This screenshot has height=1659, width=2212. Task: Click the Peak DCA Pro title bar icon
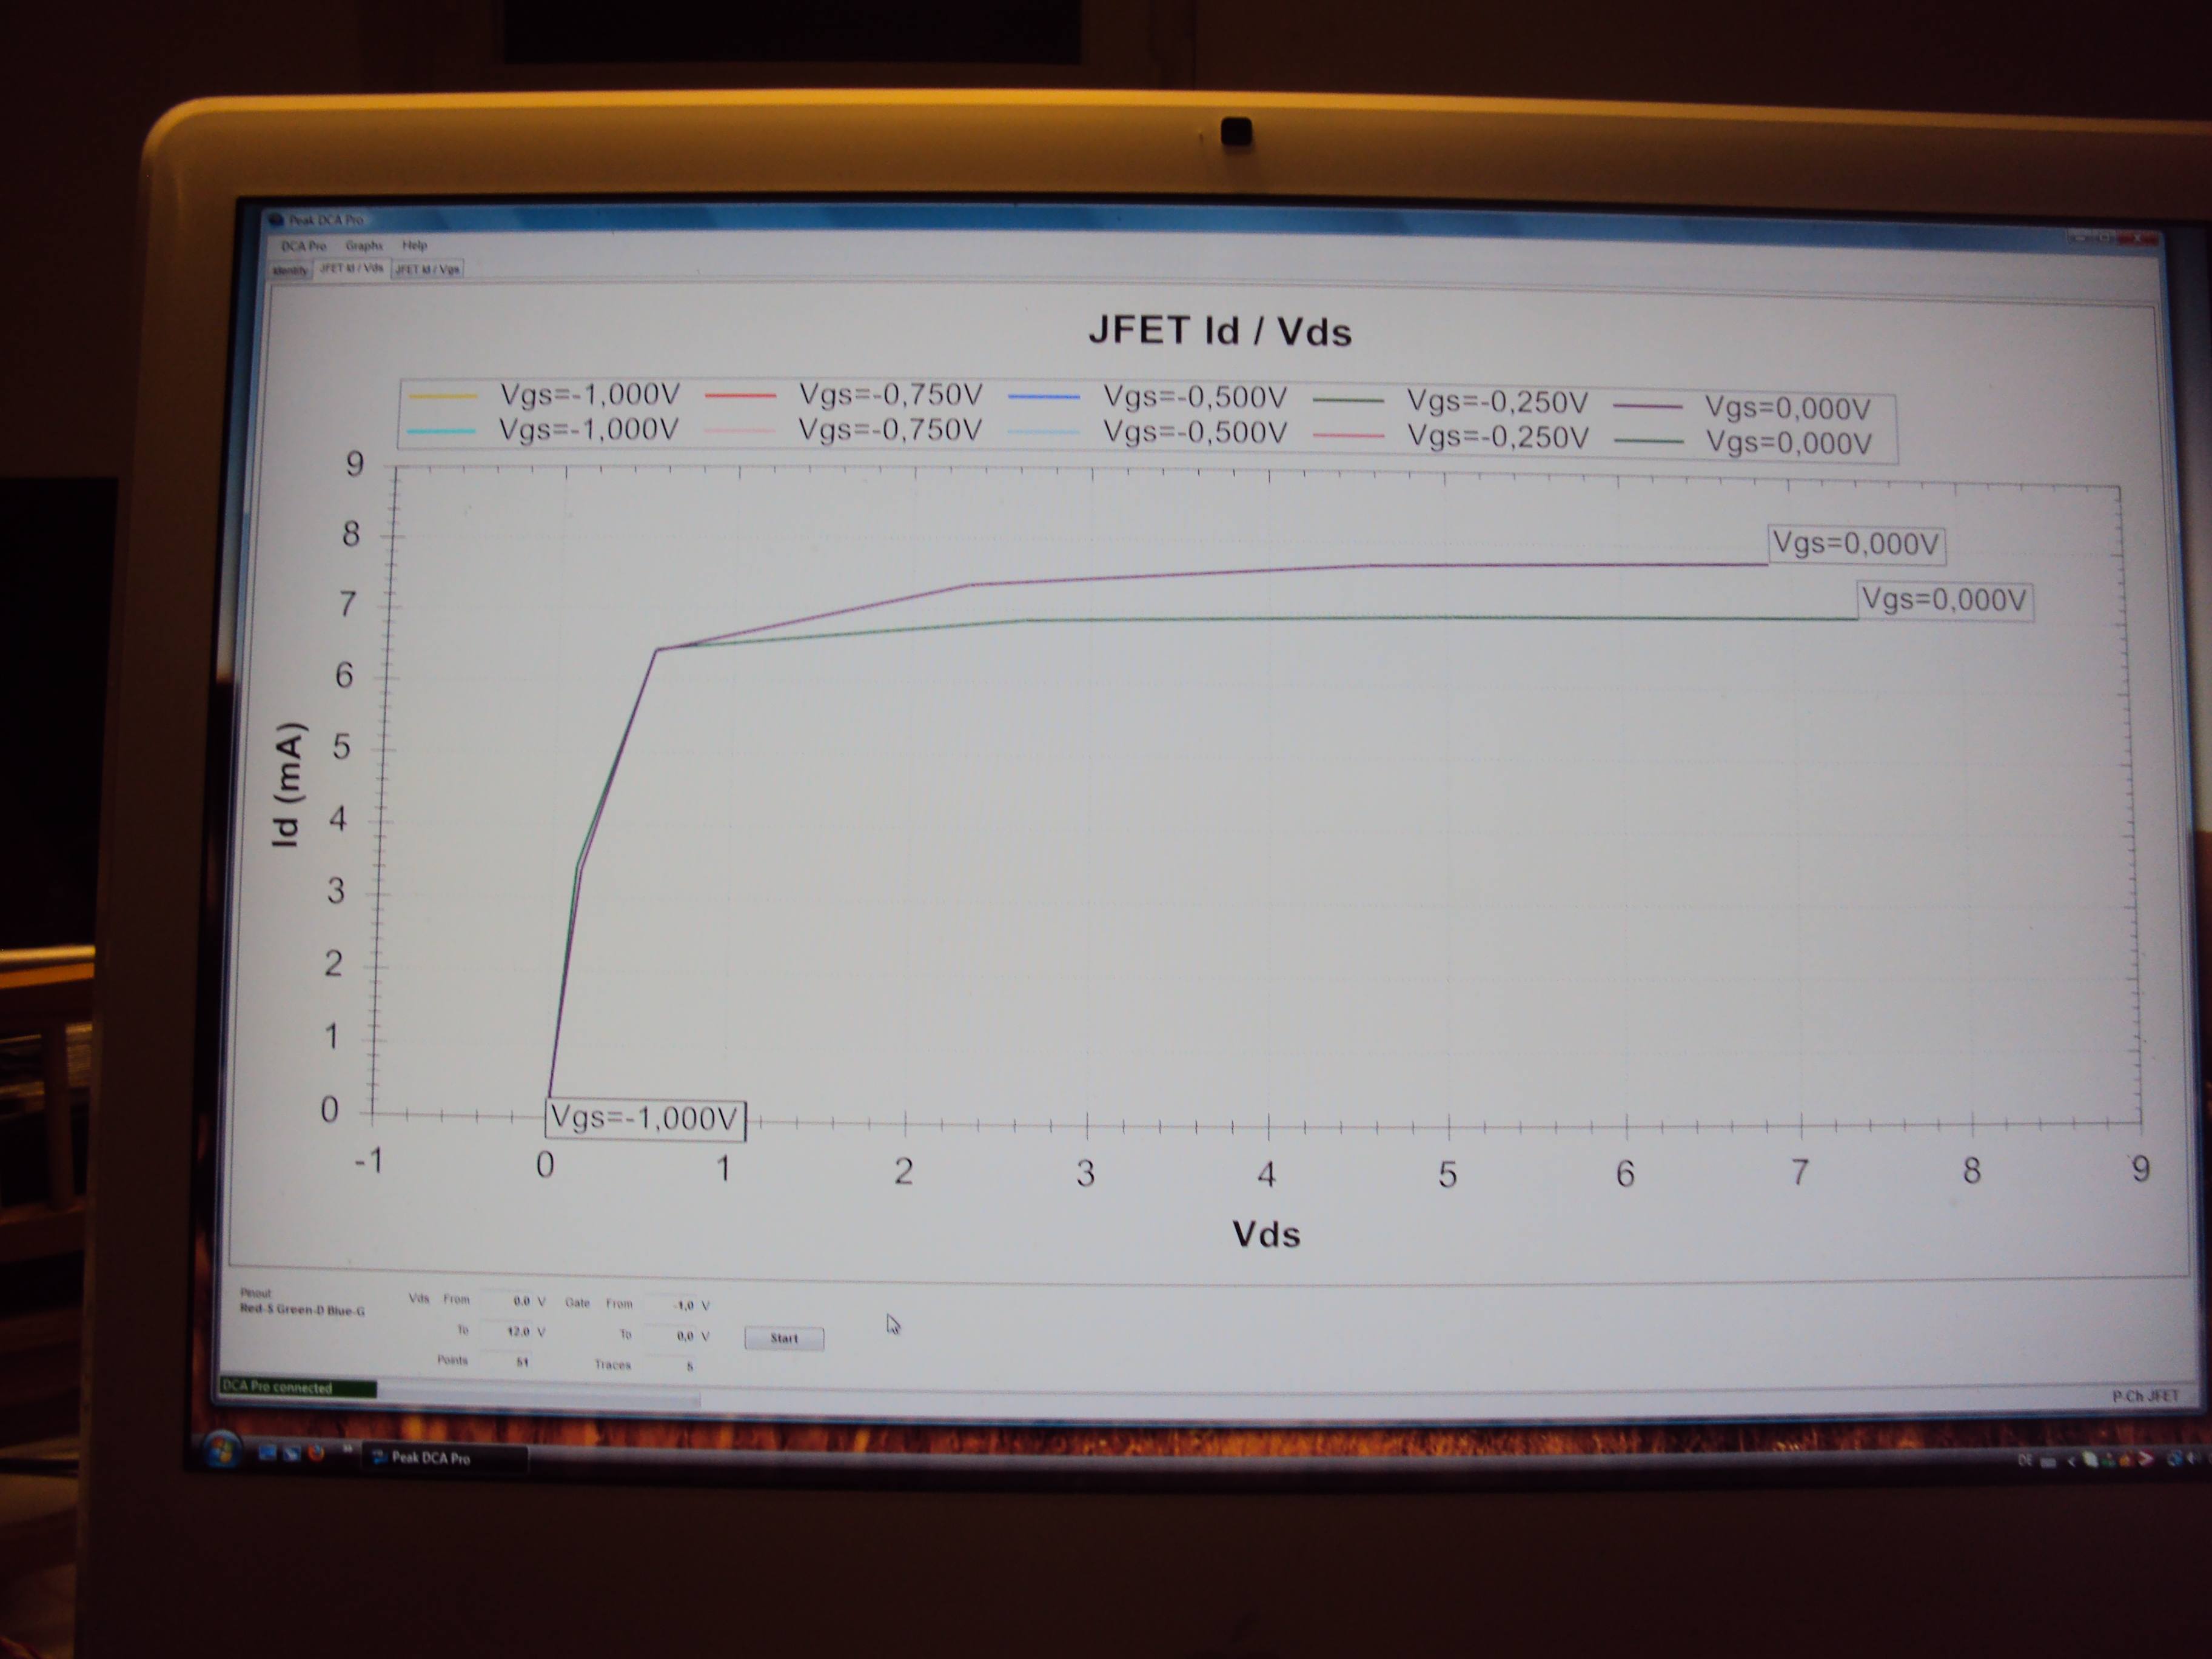click(277, 219)
